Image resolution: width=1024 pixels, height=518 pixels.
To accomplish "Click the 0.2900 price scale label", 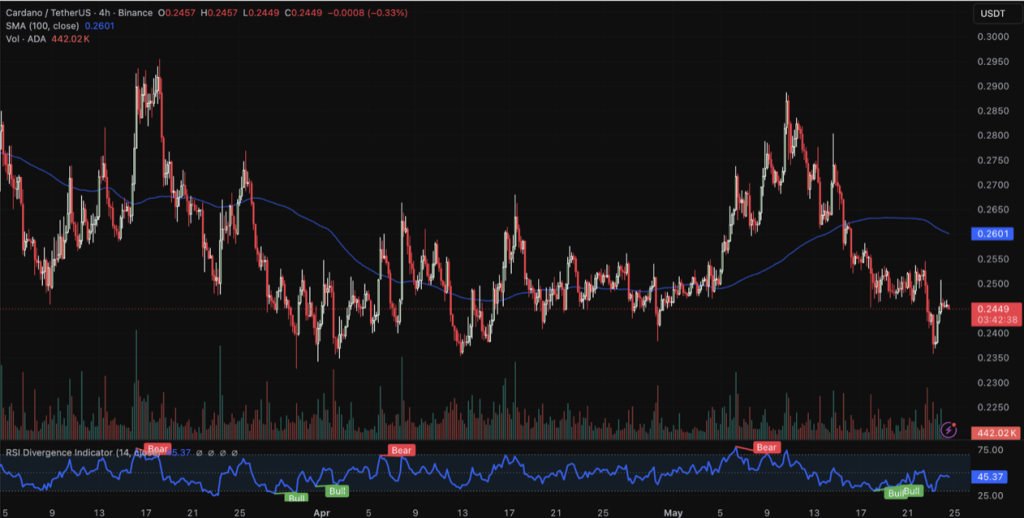I will pyautogui.click(x=992, y=86).
